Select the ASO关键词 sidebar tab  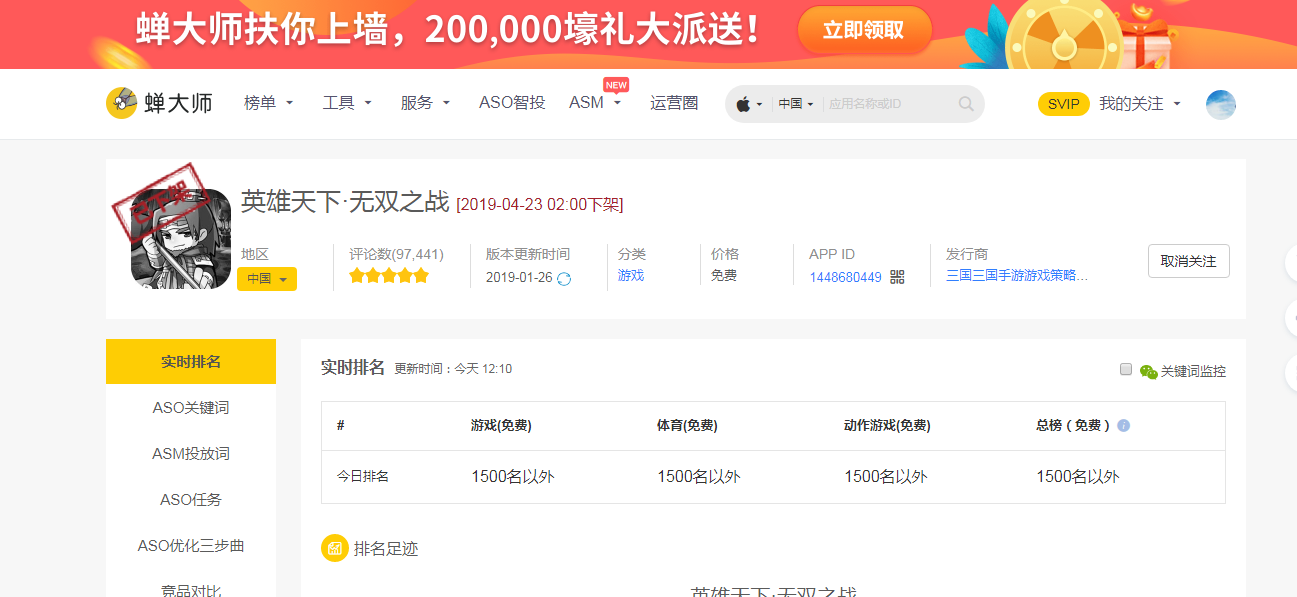tap(190, 408)
